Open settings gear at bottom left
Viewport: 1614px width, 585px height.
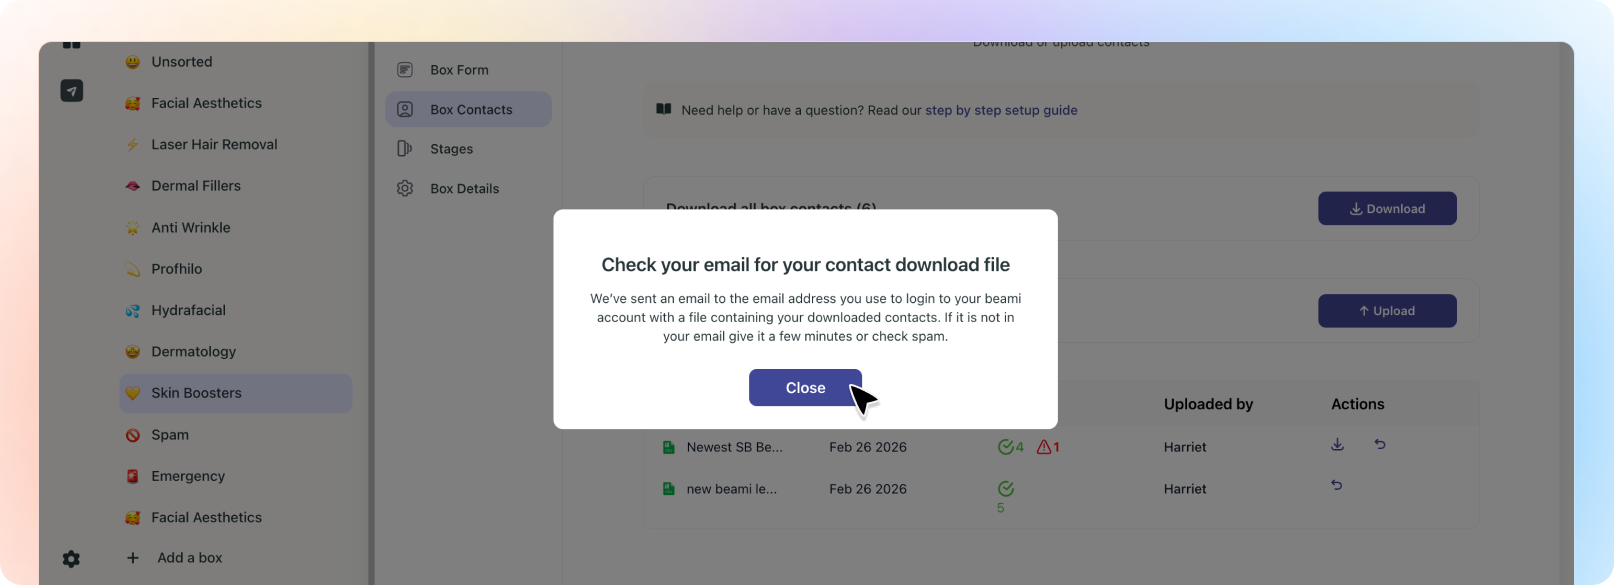point(71,559)
